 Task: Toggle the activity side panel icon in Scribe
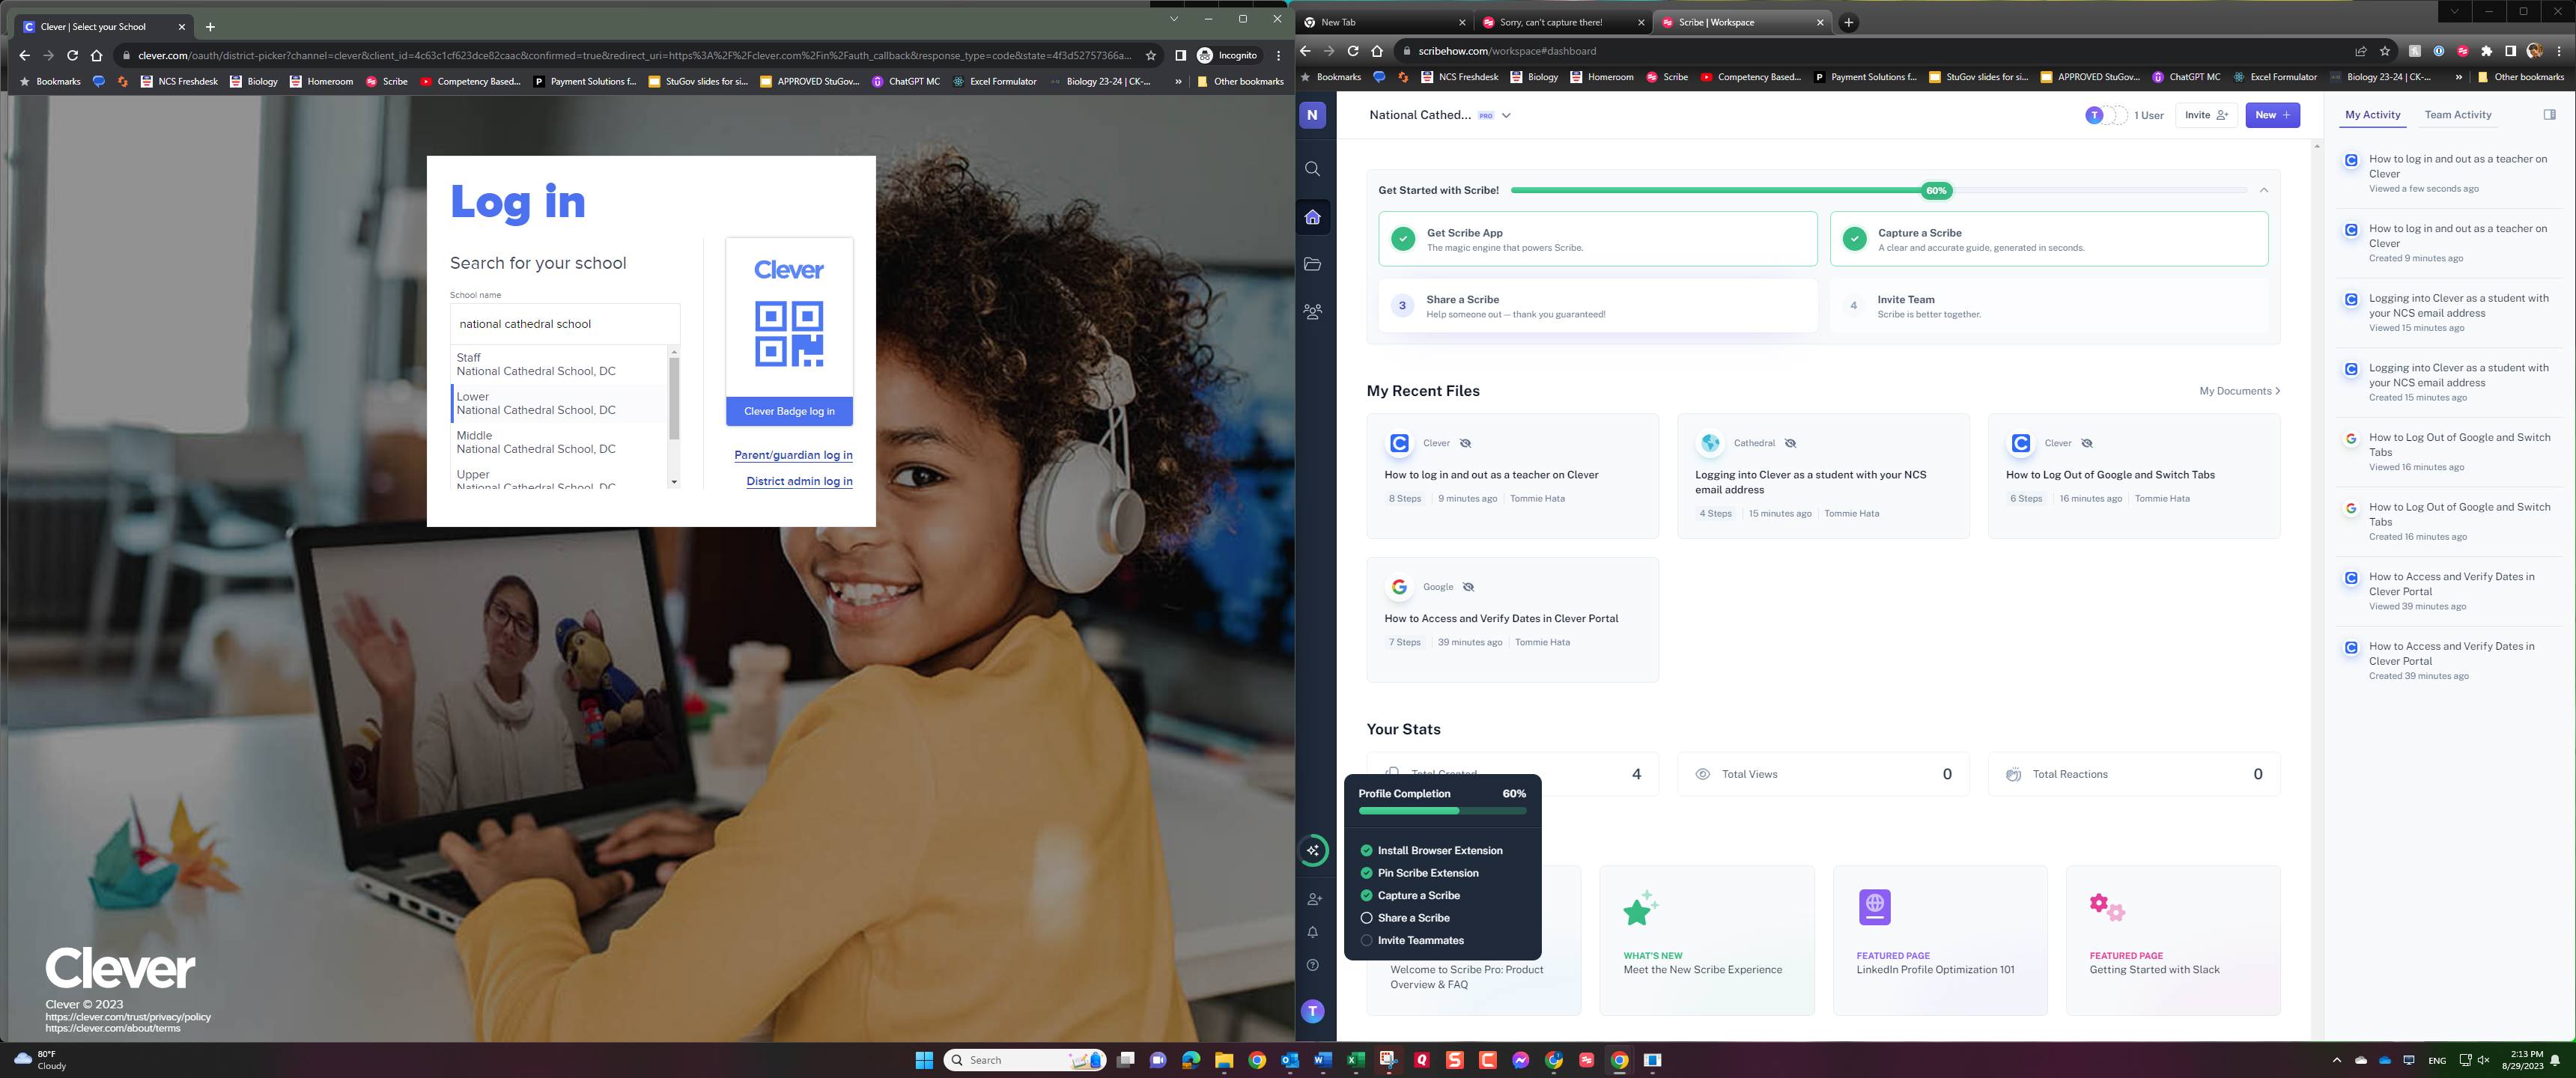tap(2549, 115)
